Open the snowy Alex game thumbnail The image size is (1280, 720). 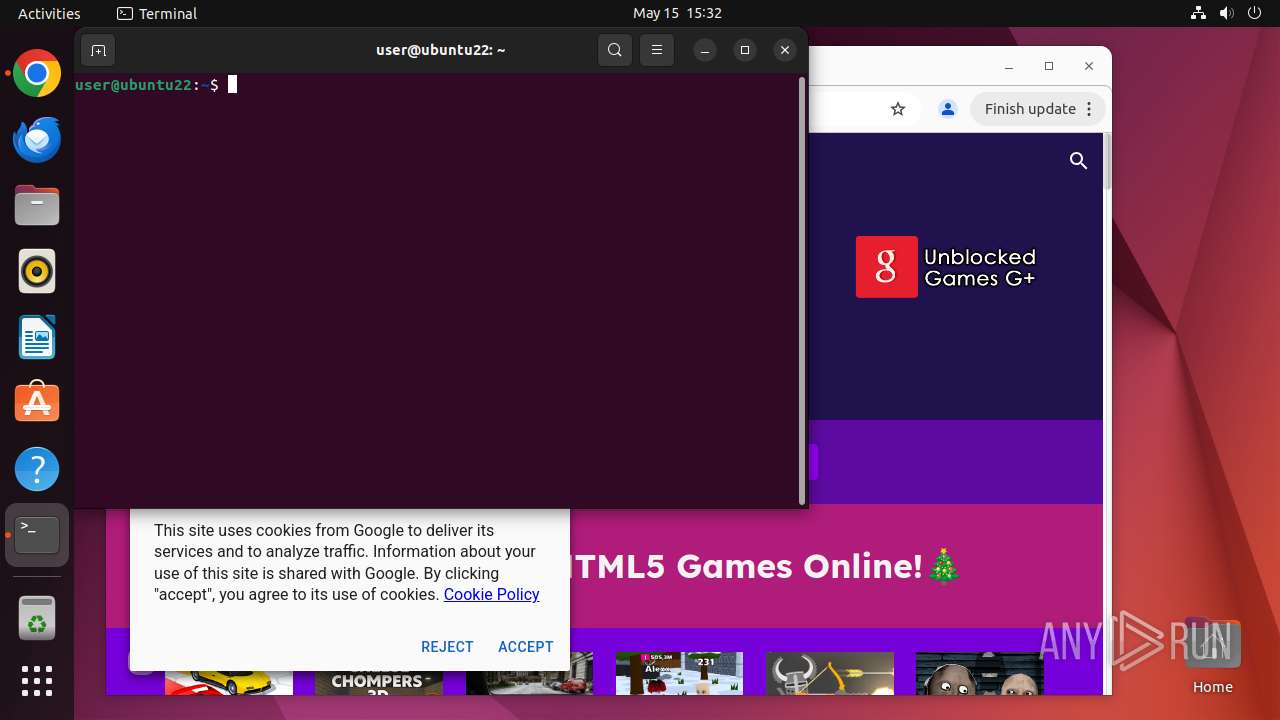point(680,673)
